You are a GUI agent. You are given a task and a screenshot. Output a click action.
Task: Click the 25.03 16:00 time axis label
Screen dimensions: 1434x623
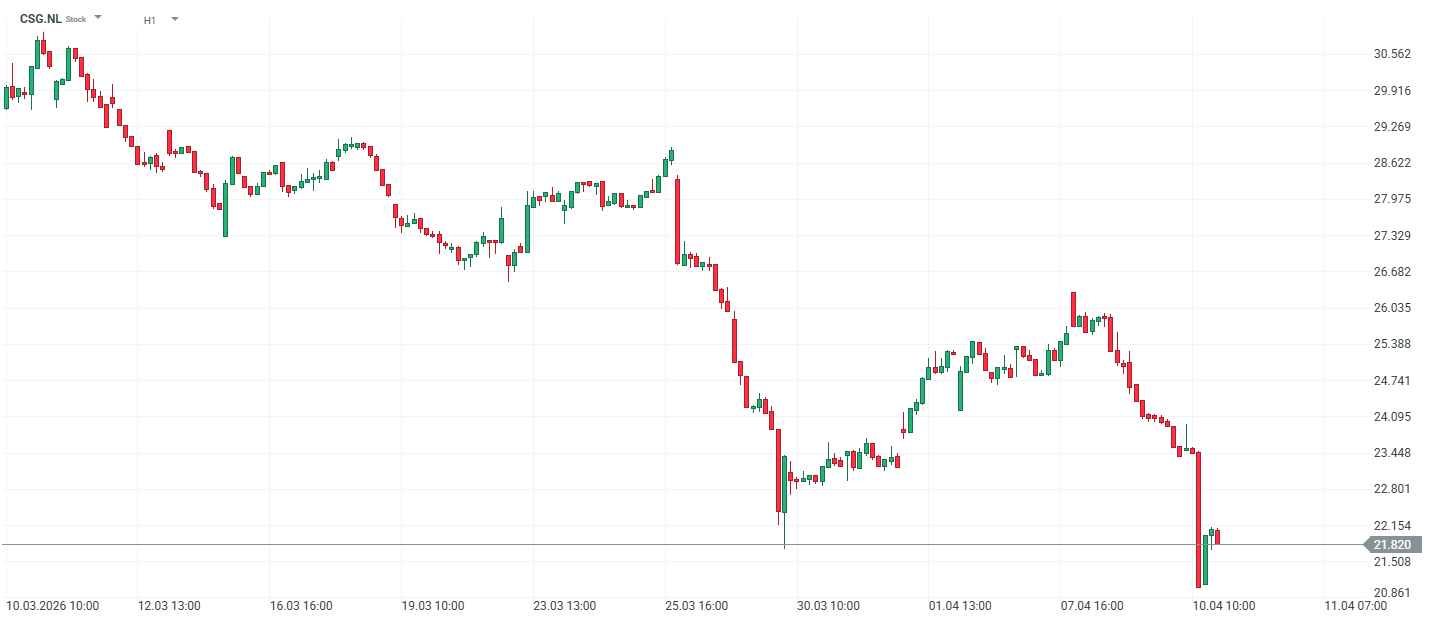(x=696, y=606)
